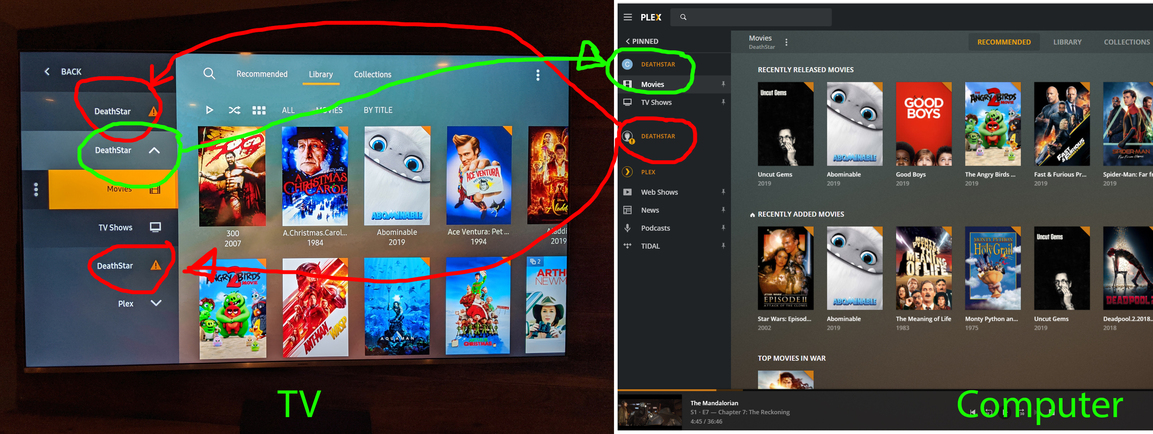Toggle the pin for News on Computer

pos(723,210)
